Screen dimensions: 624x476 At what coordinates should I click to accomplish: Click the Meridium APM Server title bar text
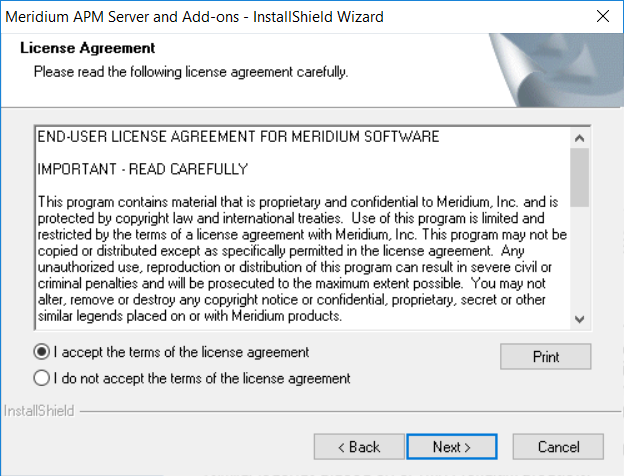click(x=194, y=17)
